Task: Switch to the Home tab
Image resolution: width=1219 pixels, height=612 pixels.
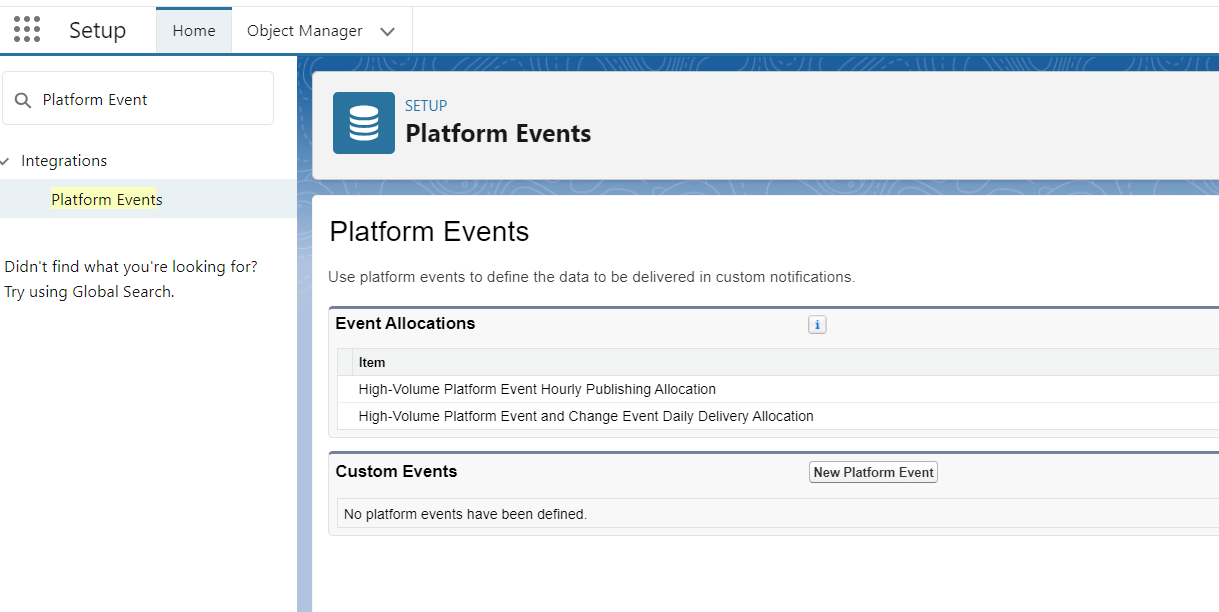Action: click(194, 31)
